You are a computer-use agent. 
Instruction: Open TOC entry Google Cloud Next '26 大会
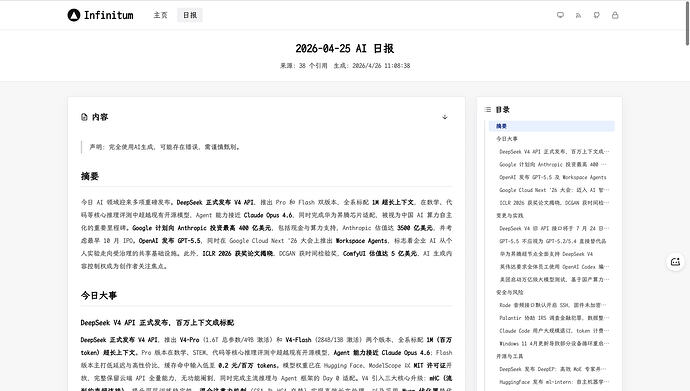(554, 190)
